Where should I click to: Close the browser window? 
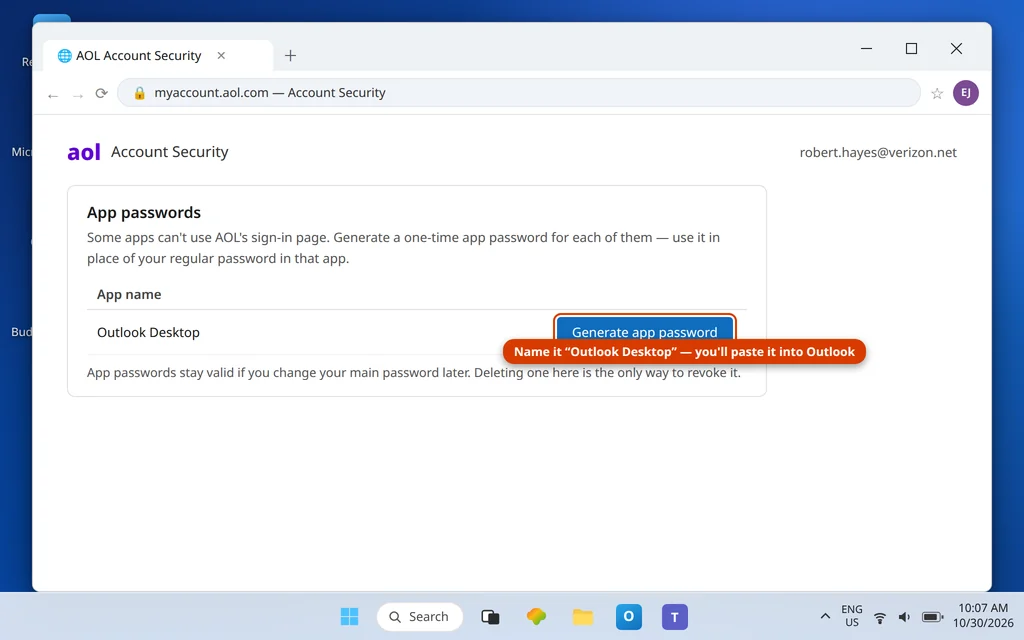click(x=956, y=48)
